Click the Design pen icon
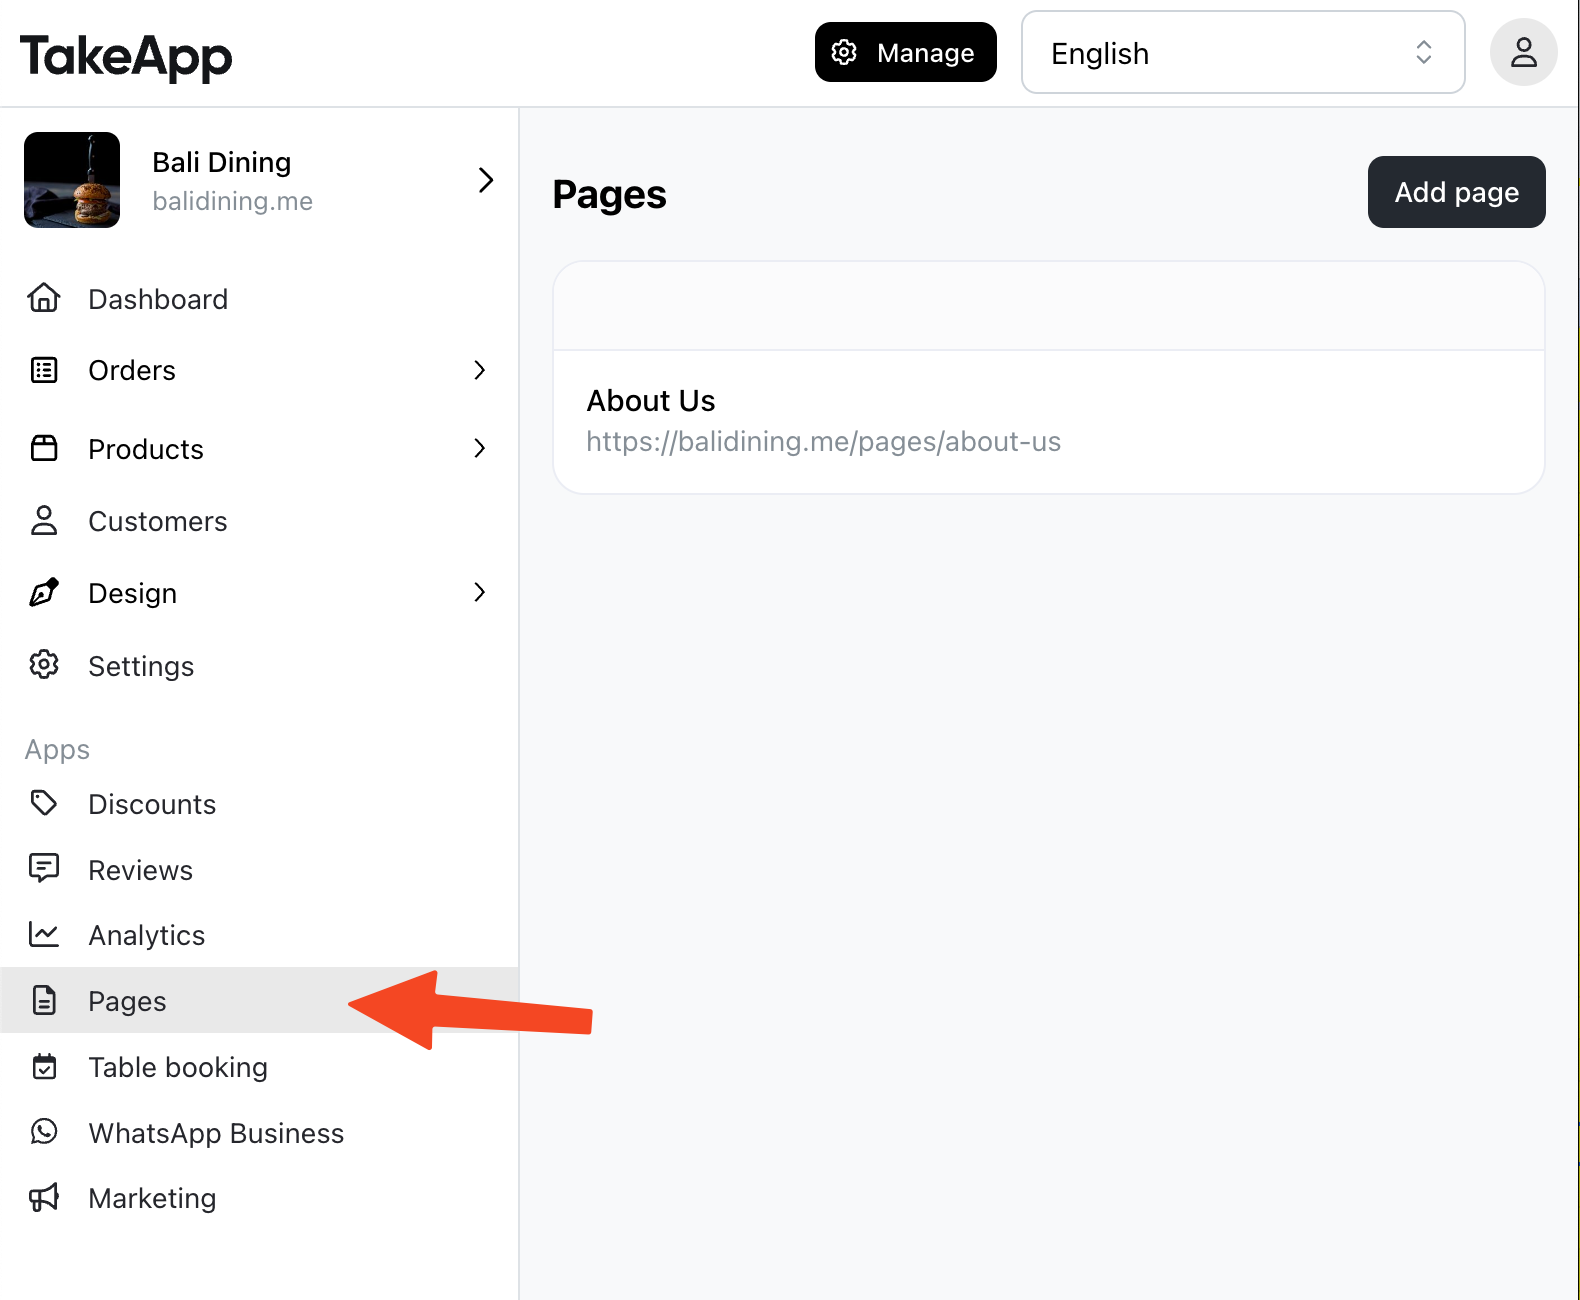This screenshot has width=1580, height=1300. click(44, 593)
